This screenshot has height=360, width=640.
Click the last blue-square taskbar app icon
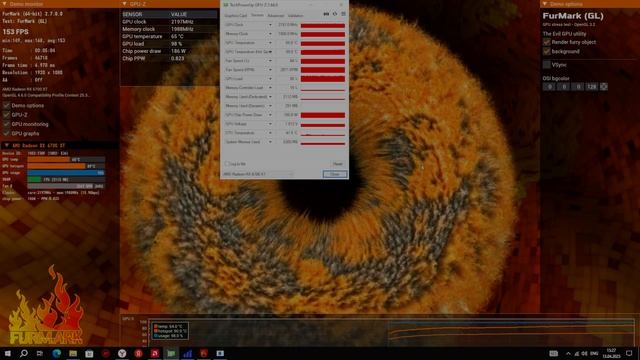tap(220, 353)
